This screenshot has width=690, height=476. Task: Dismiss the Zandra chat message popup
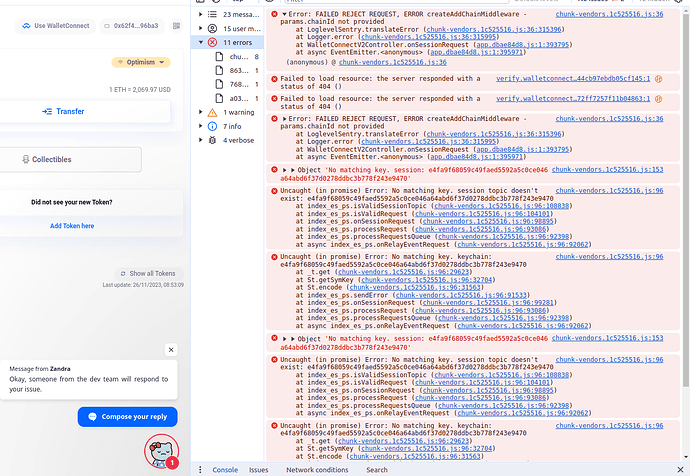click(x=171, y=350)
